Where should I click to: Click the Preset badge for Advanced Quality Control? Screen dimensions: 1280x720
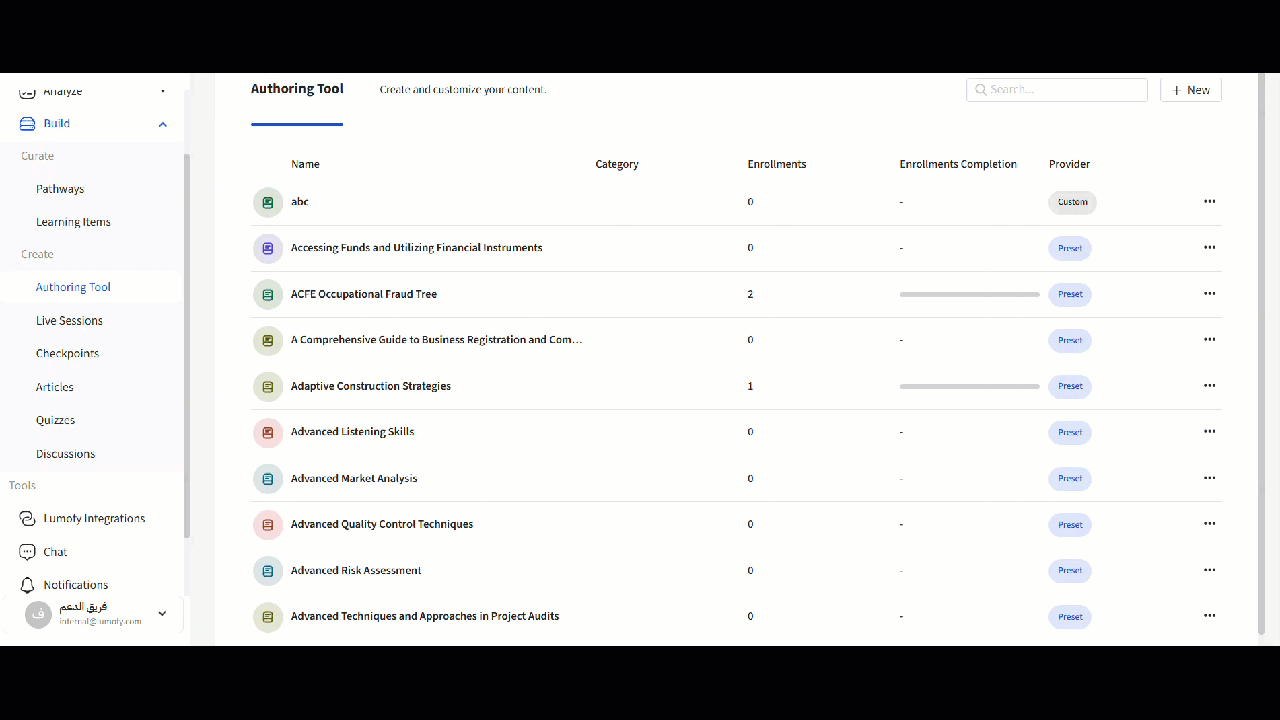click(1069, 525)
